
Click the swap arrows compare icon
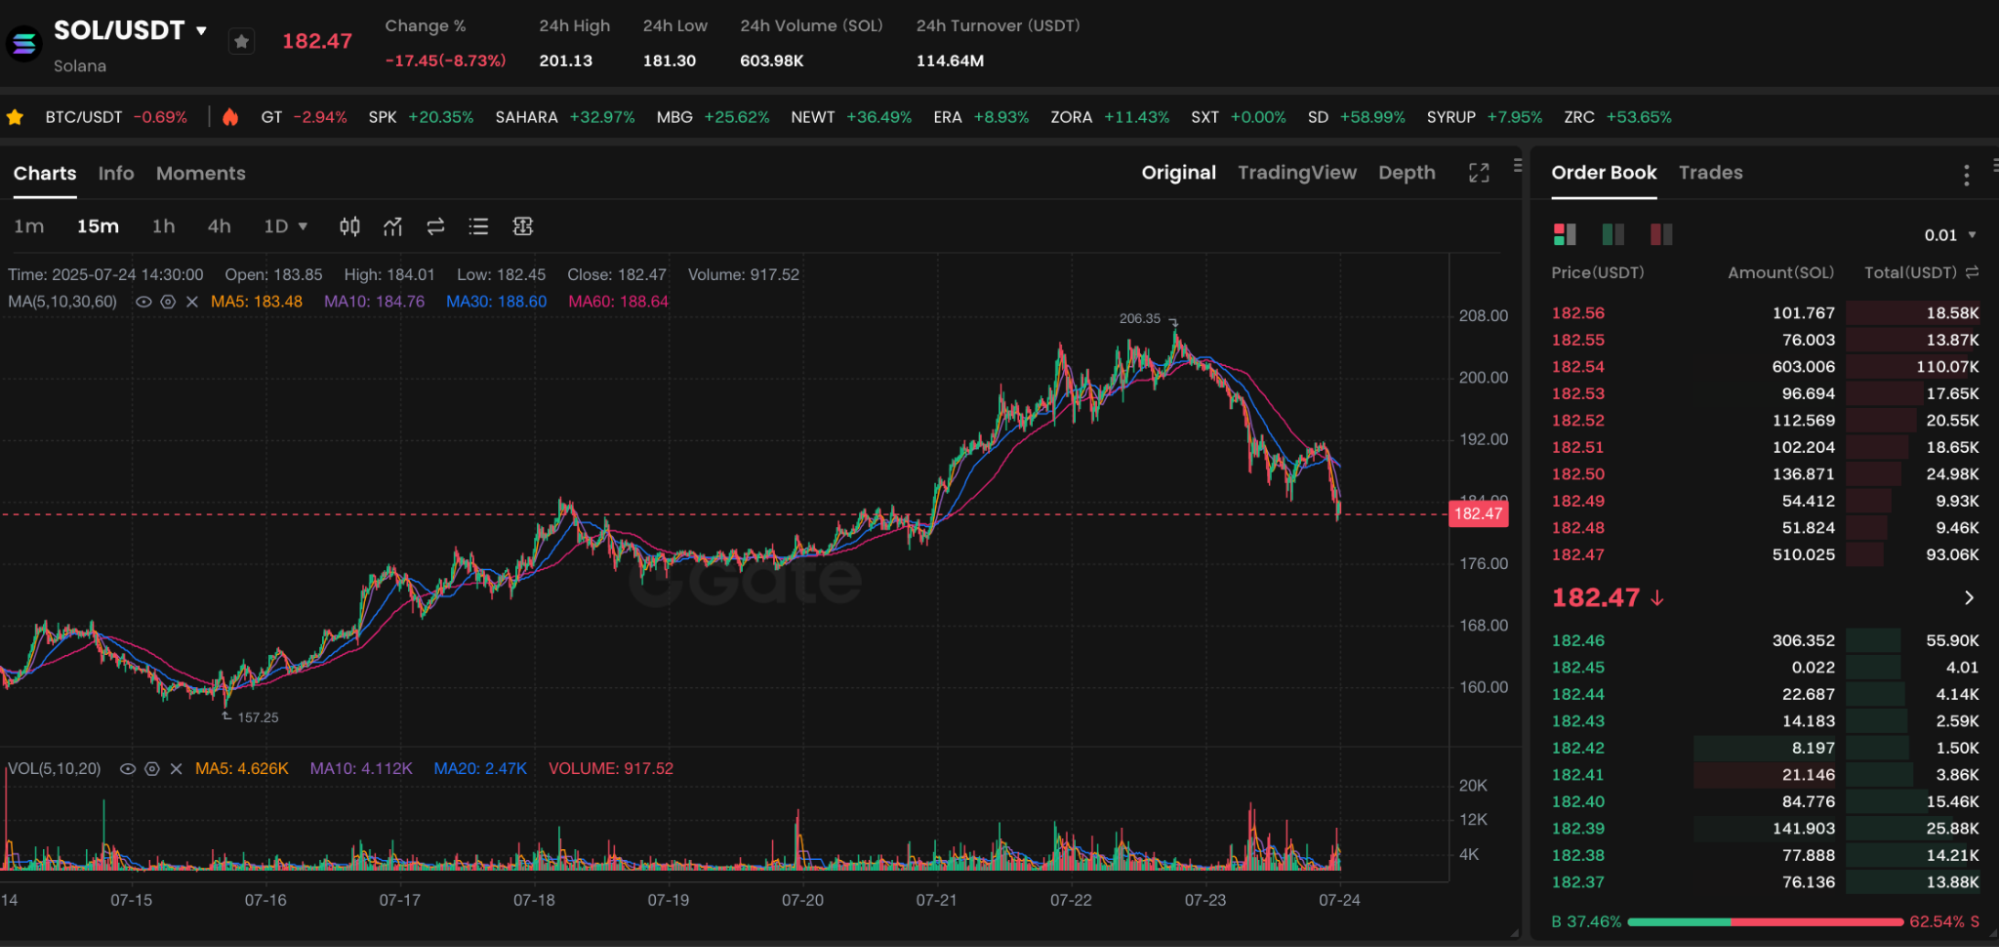(x=435, y=227)
